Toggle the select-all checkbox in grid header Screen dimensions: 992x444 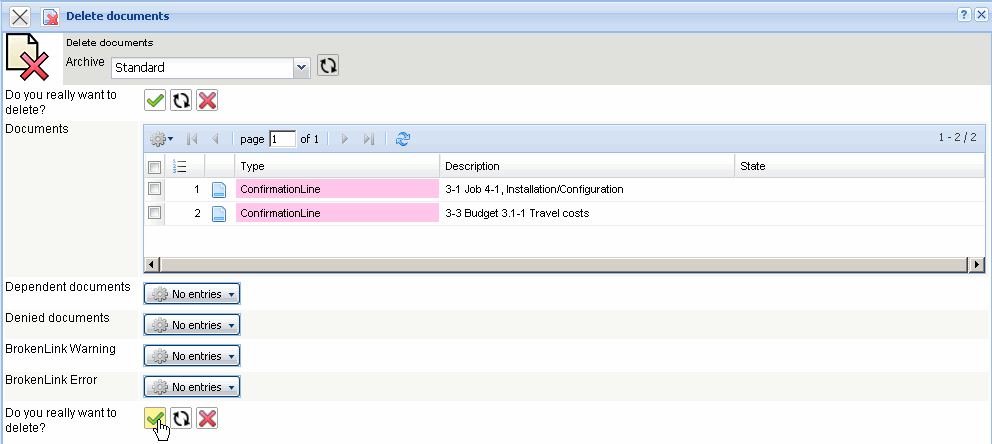pyautogui.click(x=154, y=167)
